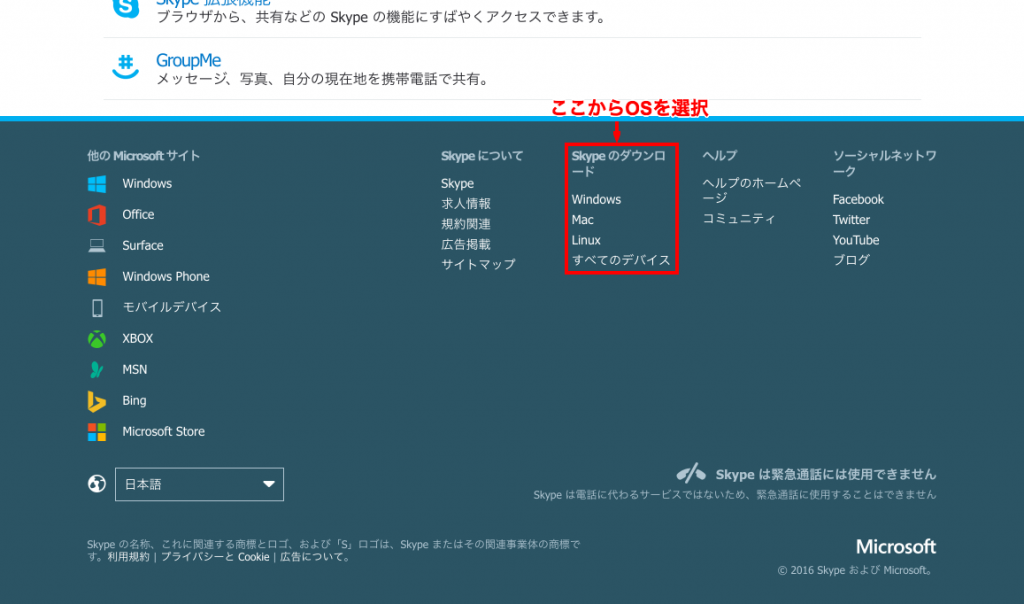Open the Surface site link
The width and height of the screenshot is (1024, 604).
[x=142, y=246]
